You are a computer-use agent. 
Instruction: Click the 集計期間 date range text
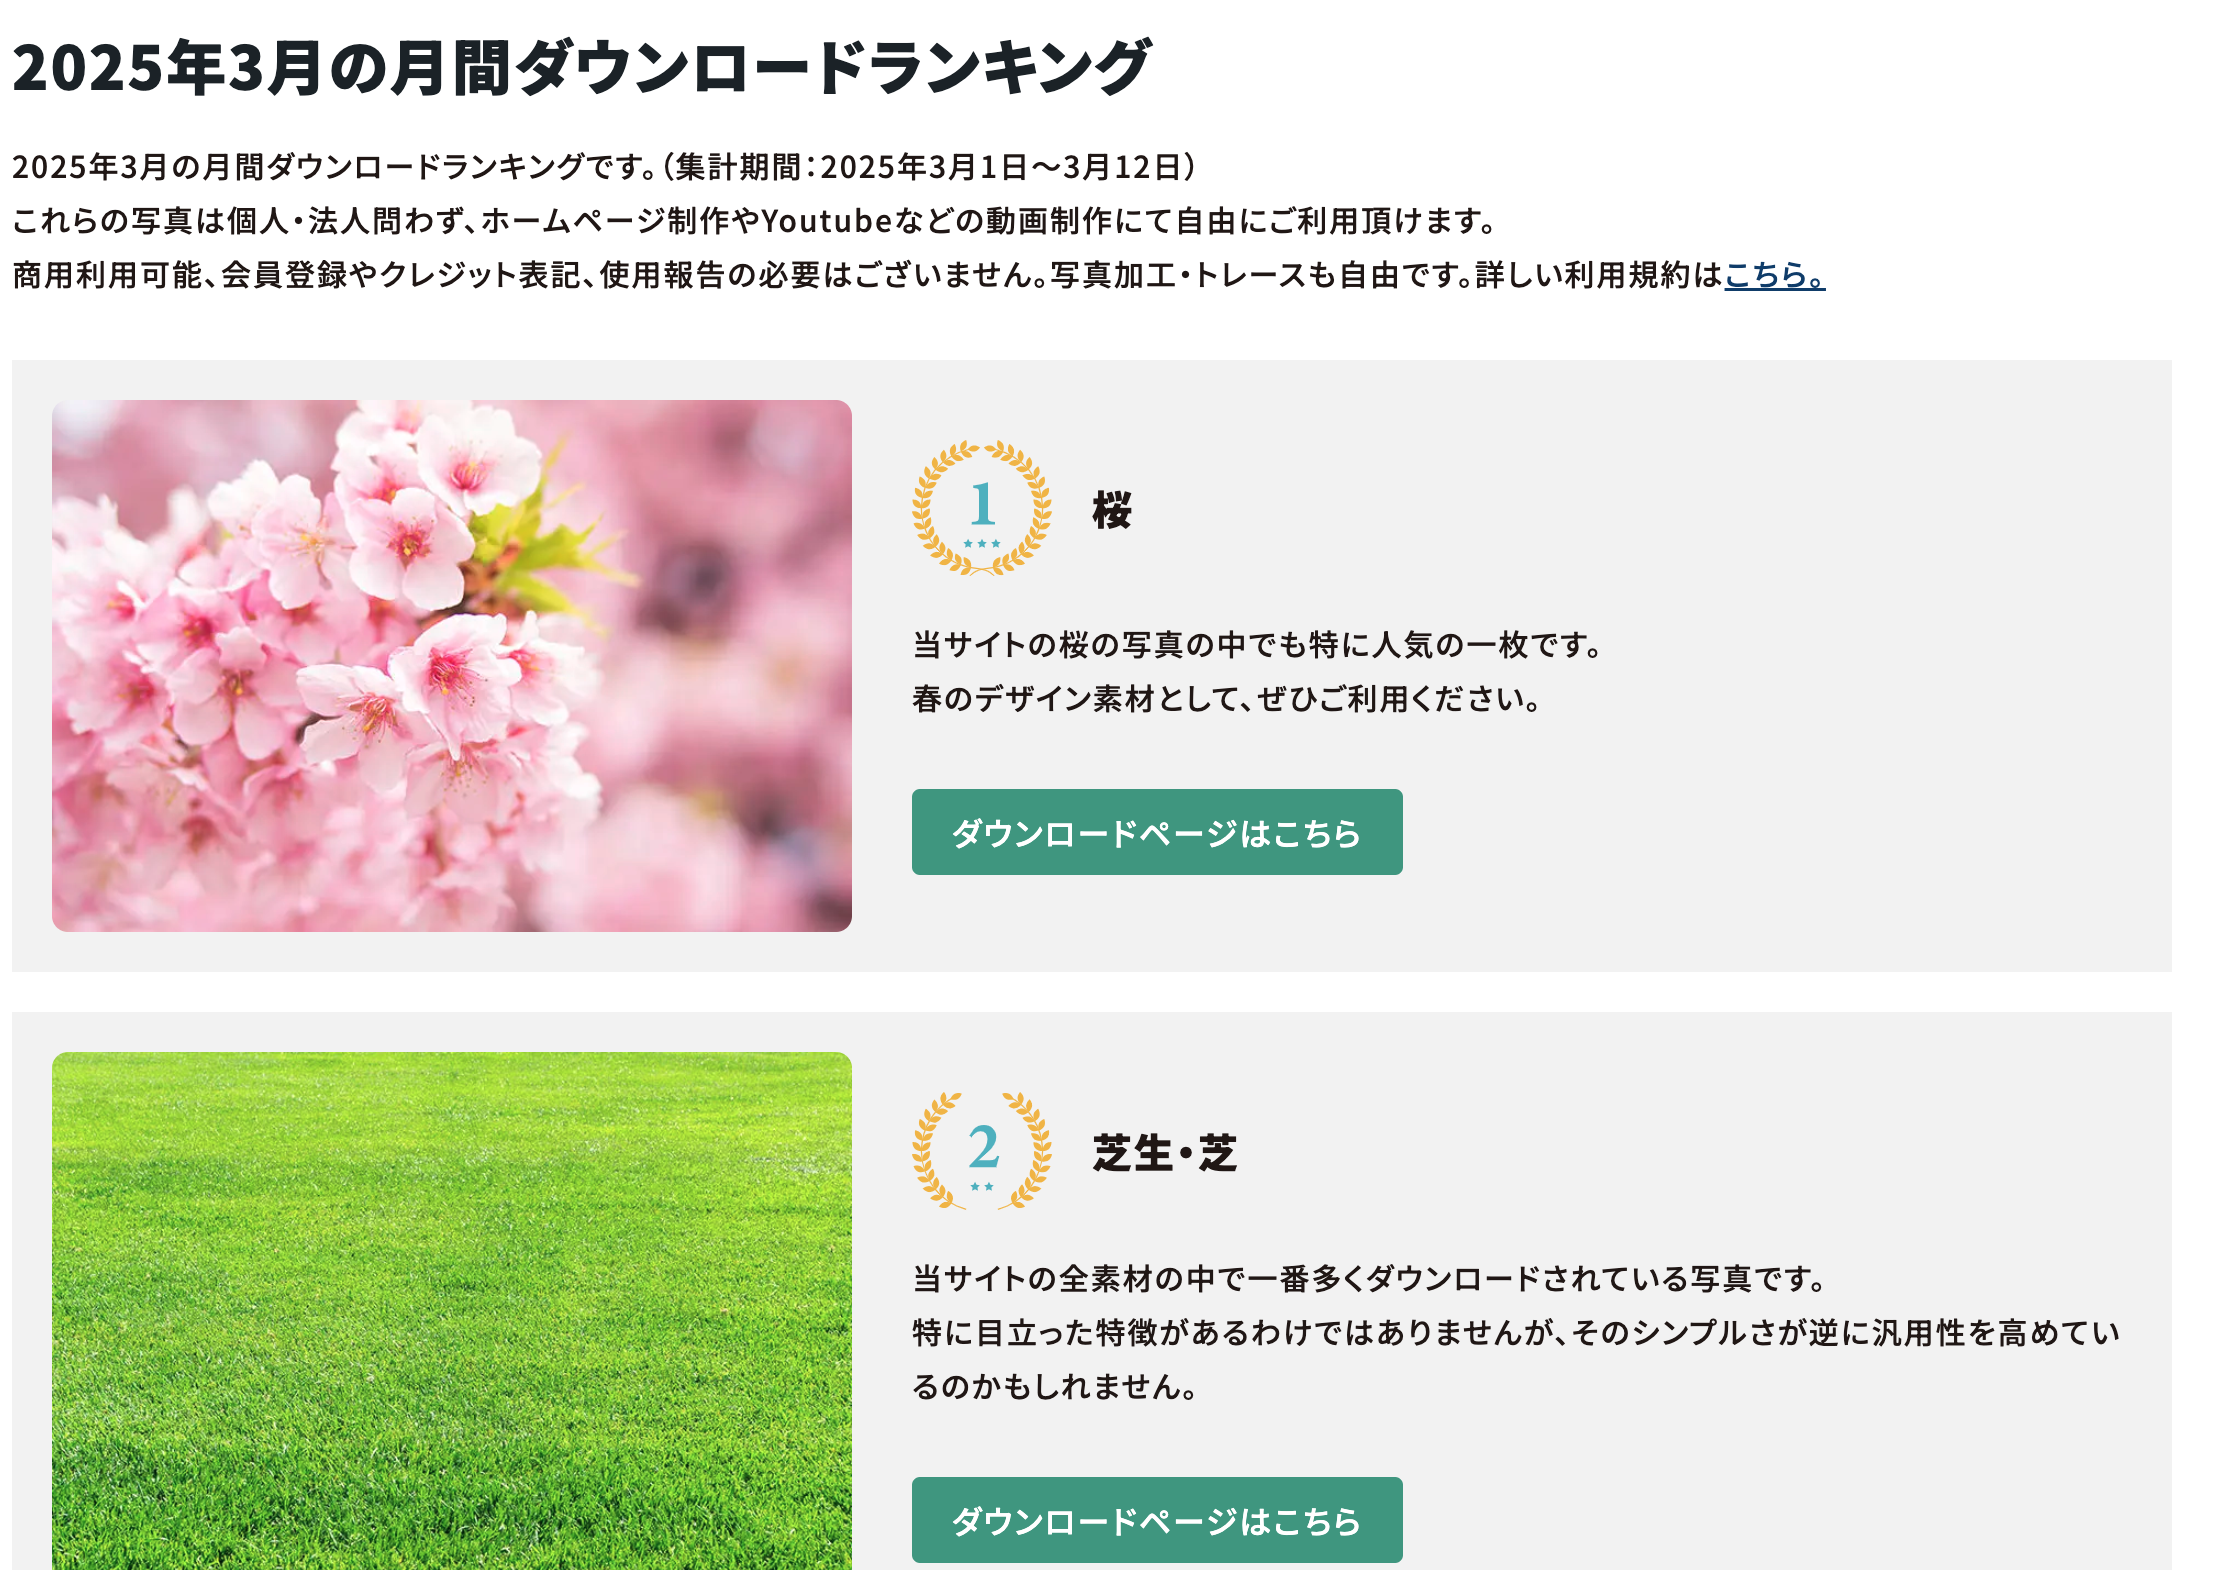click(x=930, y=166)
